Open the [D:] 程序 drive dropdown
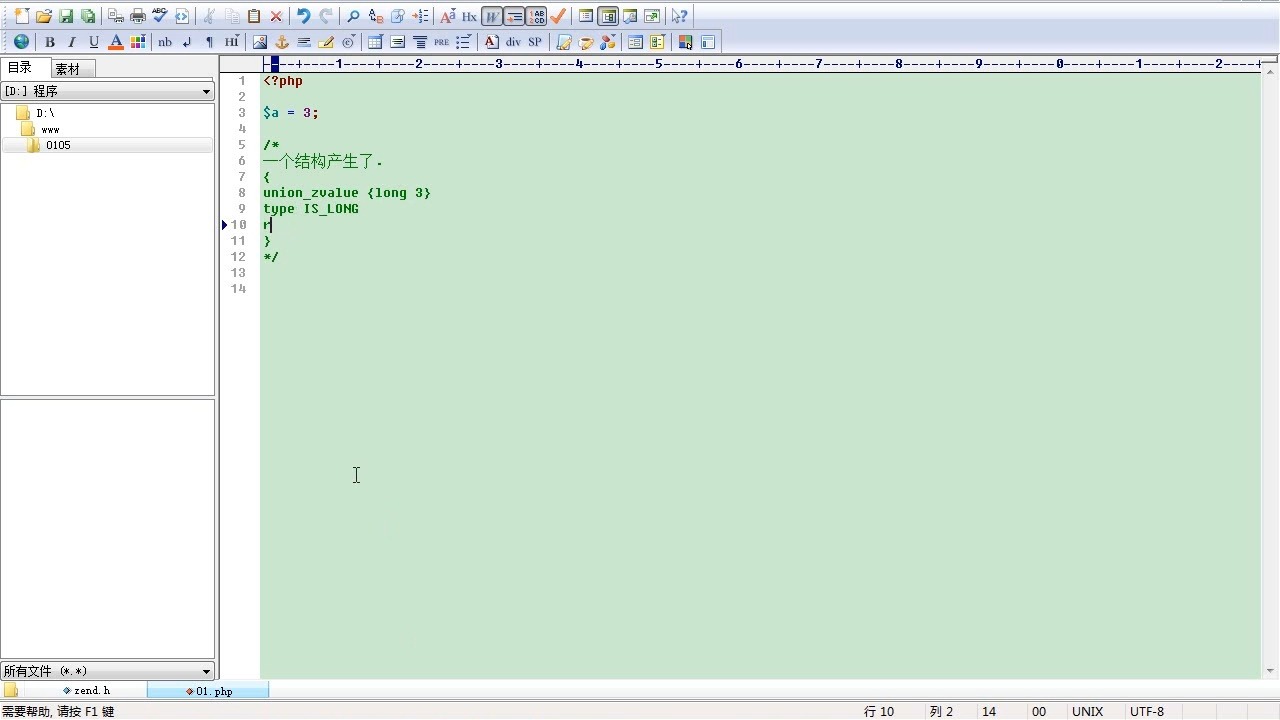 click(108, 91)
